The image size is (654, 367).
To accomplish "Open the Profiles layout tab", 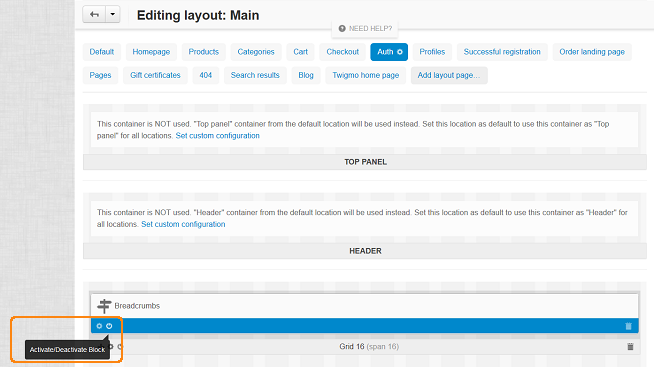I will click(432, 52).
